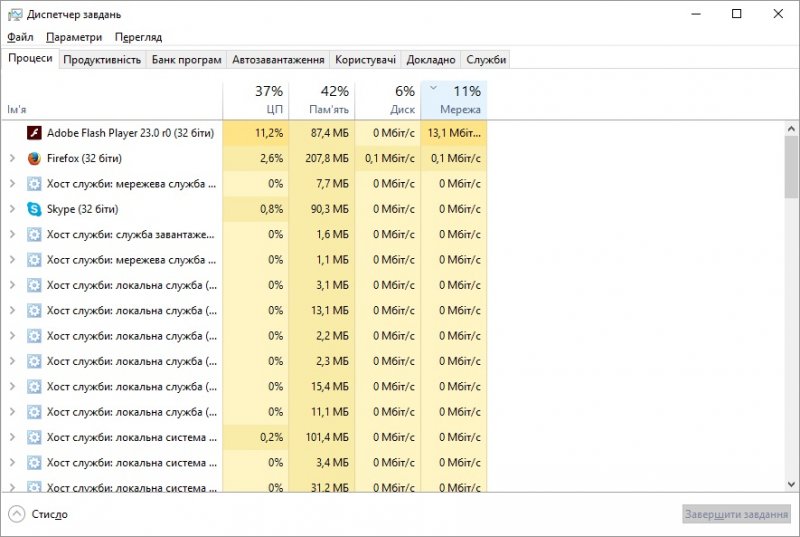Click the Adobe Flash Player process icon
800x537 pixels.
point(34,133)
